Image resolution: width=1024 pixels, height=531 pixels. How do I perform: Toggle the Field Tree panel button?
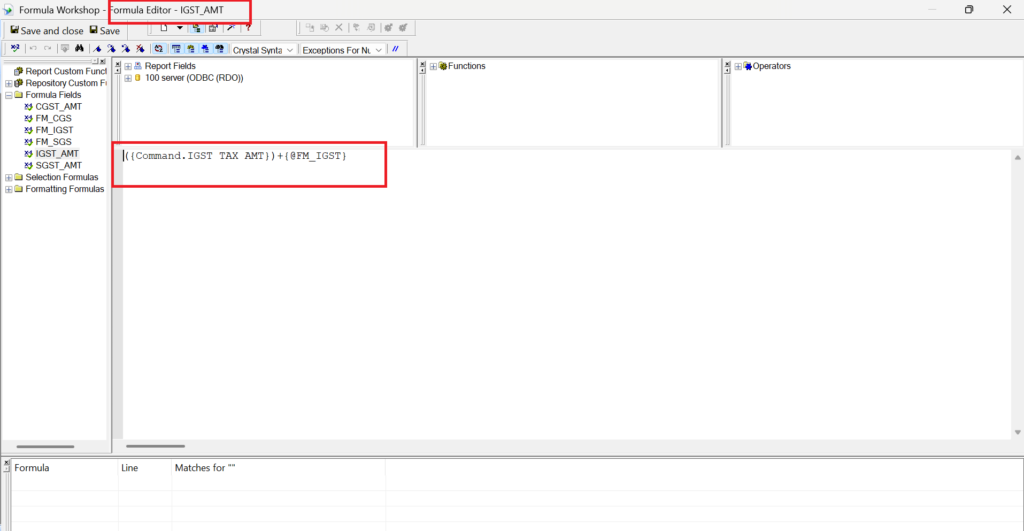coord(176,49)
